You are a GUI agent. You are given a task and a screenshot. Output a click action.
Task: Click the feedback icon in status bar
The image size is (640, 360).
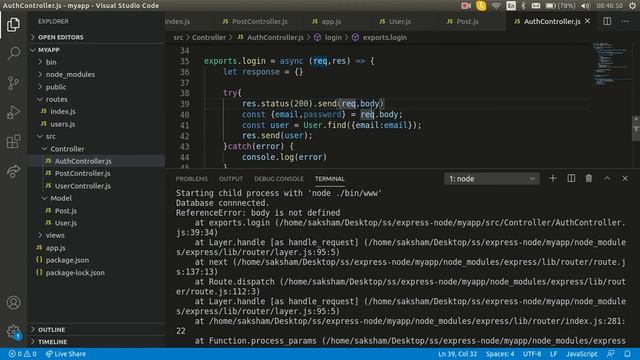[610, 354]
